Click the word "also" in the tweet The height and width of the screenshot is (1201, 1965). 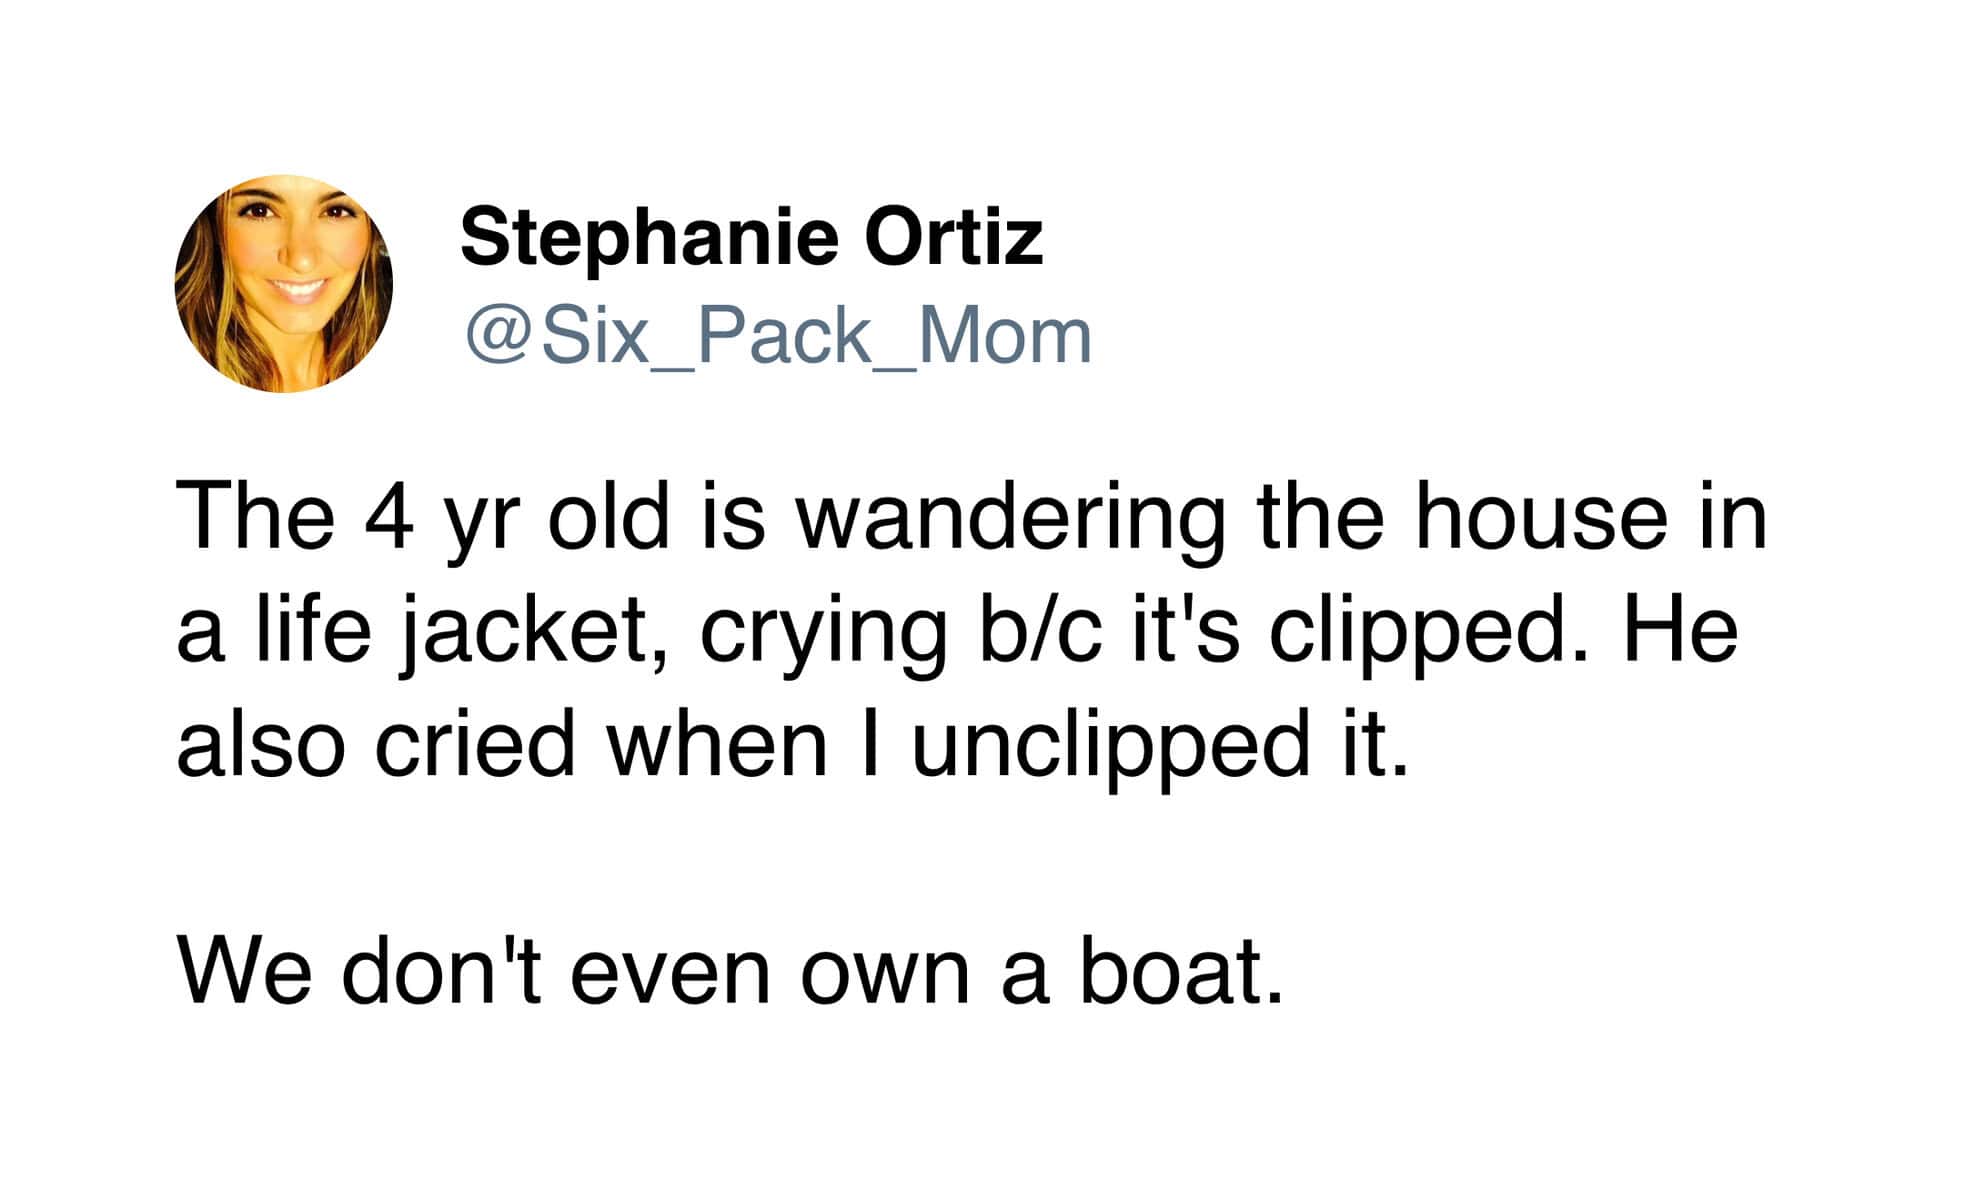[260, 744]
